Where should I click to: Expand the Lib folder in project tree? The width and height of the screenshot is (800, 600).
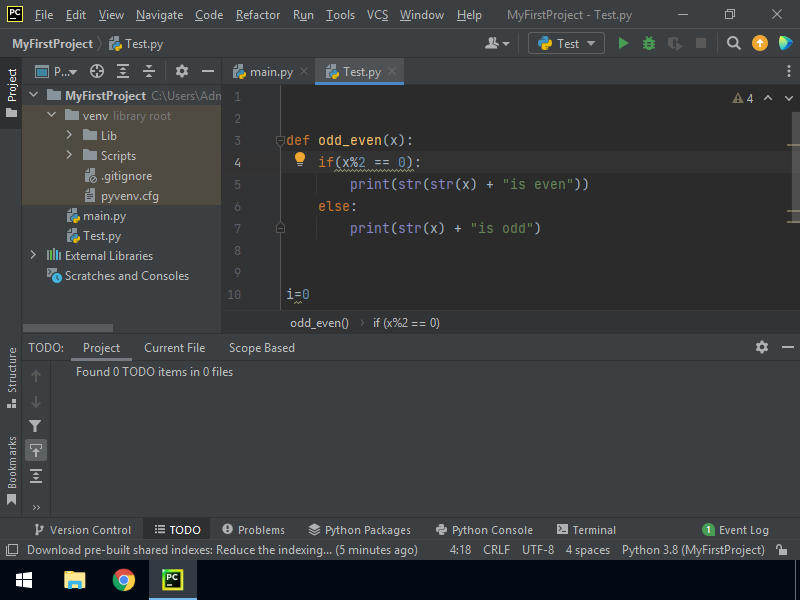click(70, 136)
